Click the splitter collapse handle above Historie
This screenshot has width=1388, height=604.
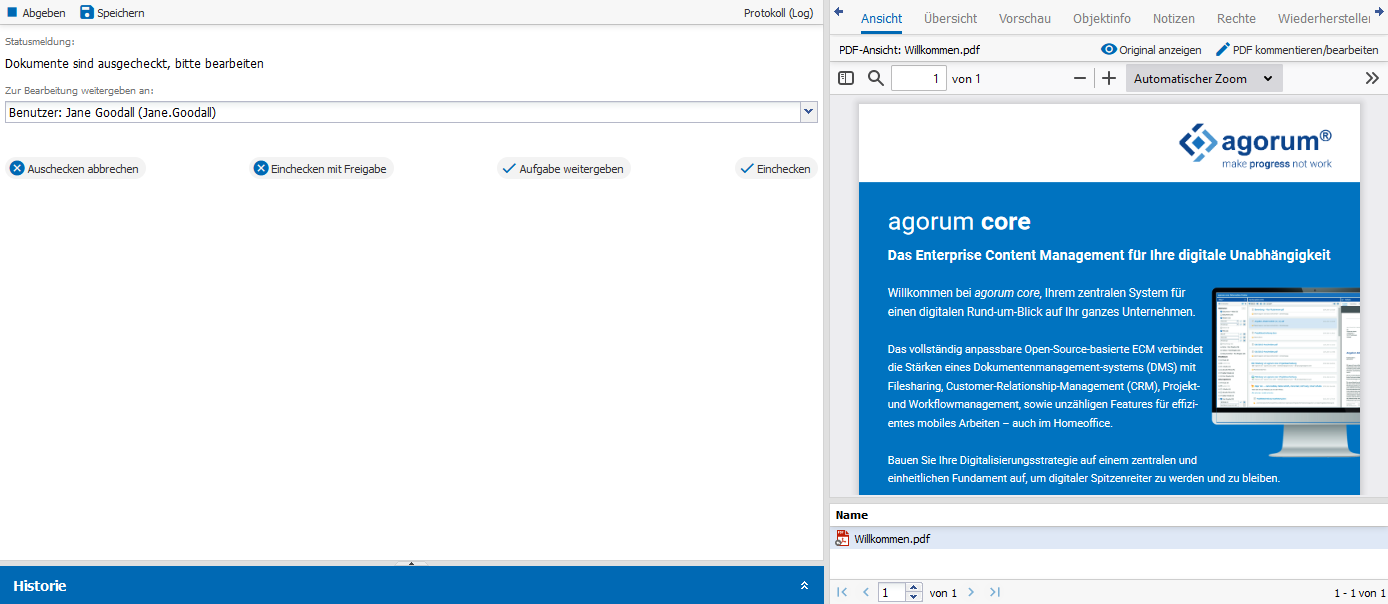coord(411,564)
